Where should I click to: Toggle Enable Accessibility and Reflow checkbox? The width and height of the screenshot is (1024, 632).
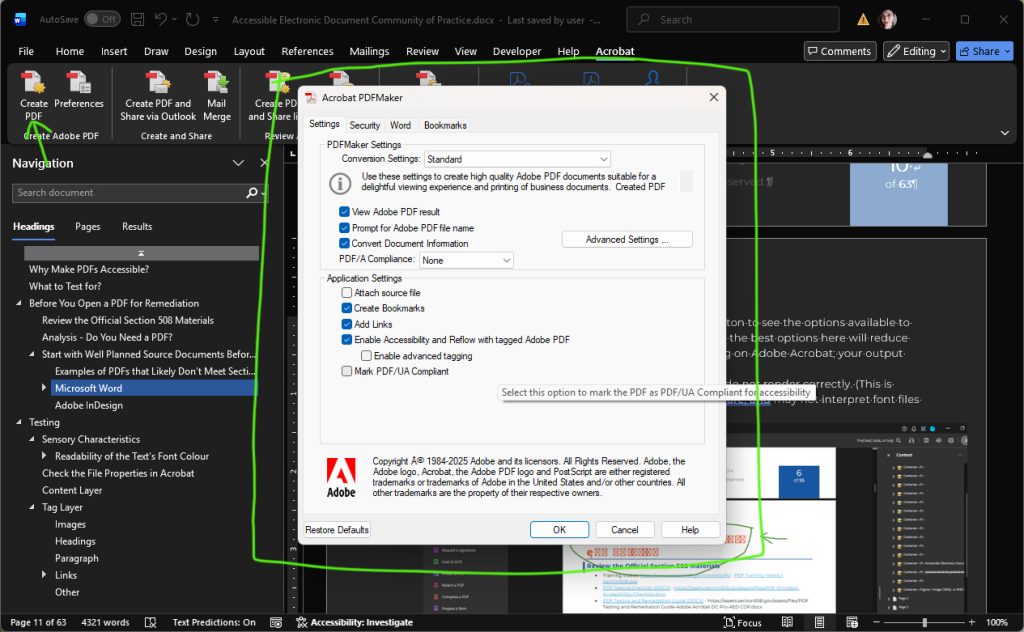pos(347,340)
